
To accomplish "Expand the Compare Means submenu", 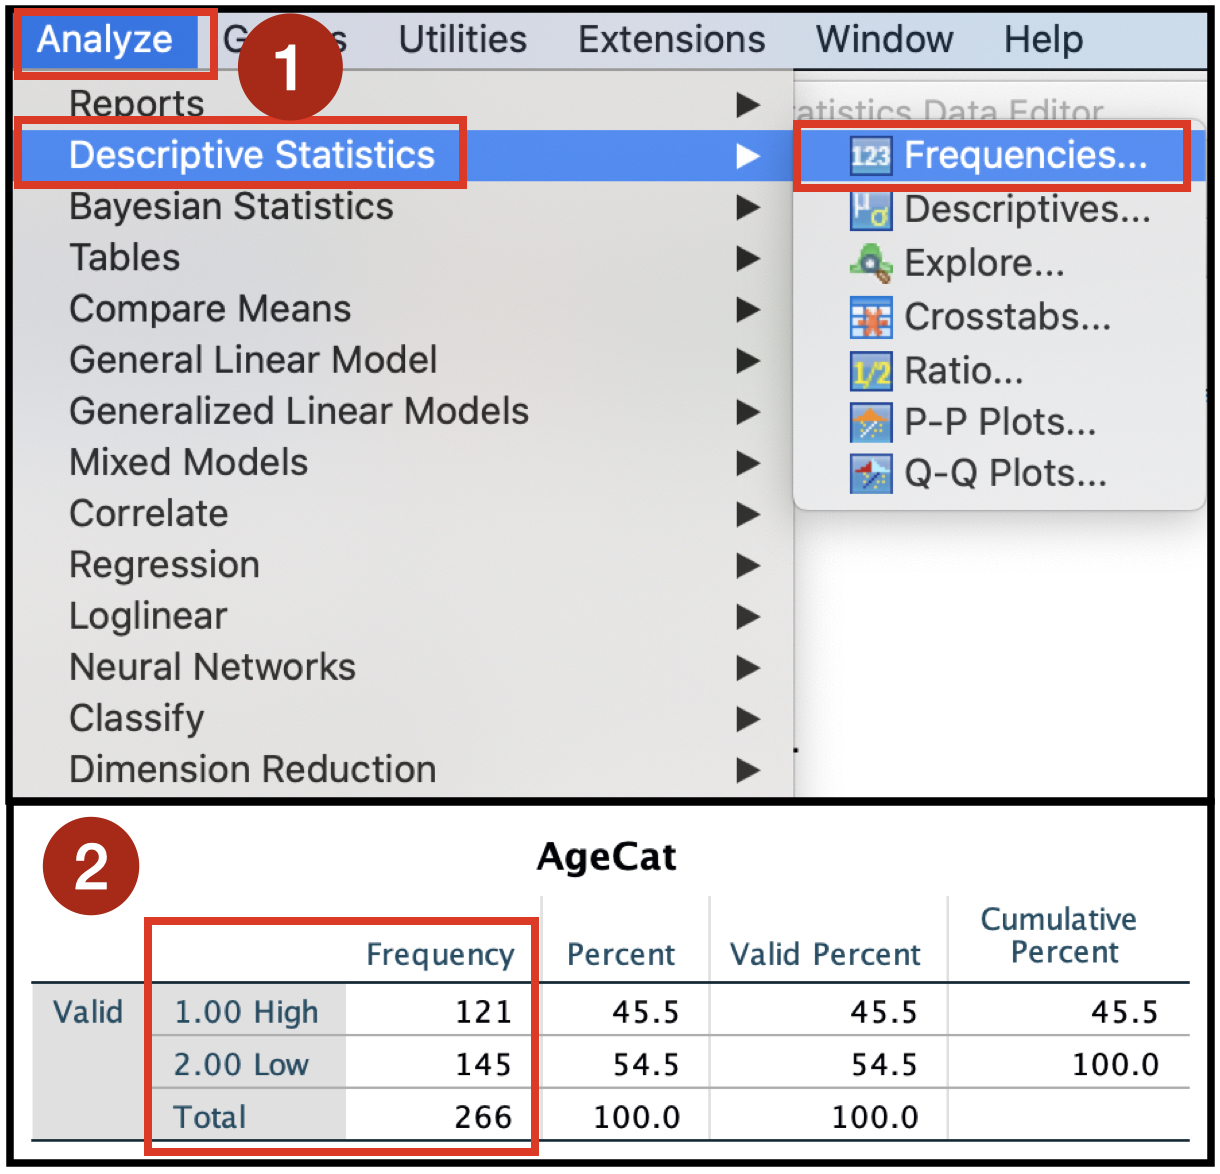I will tap(748, 310).
